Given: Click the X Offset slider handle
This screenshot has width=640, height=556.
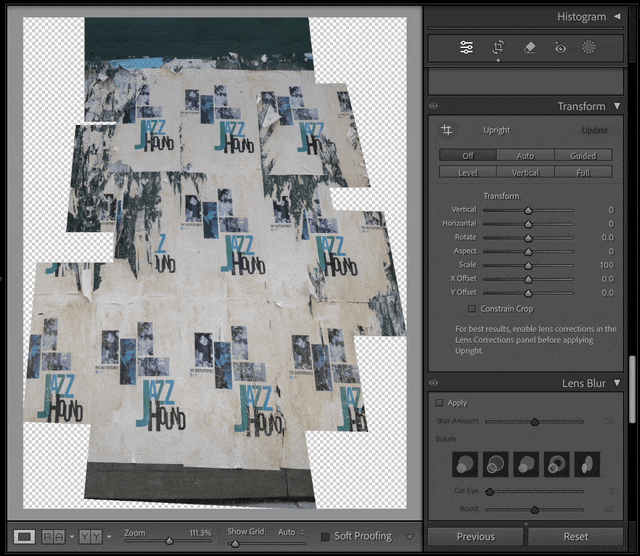Looking at the screenshot, I should (x=528, y=279).
